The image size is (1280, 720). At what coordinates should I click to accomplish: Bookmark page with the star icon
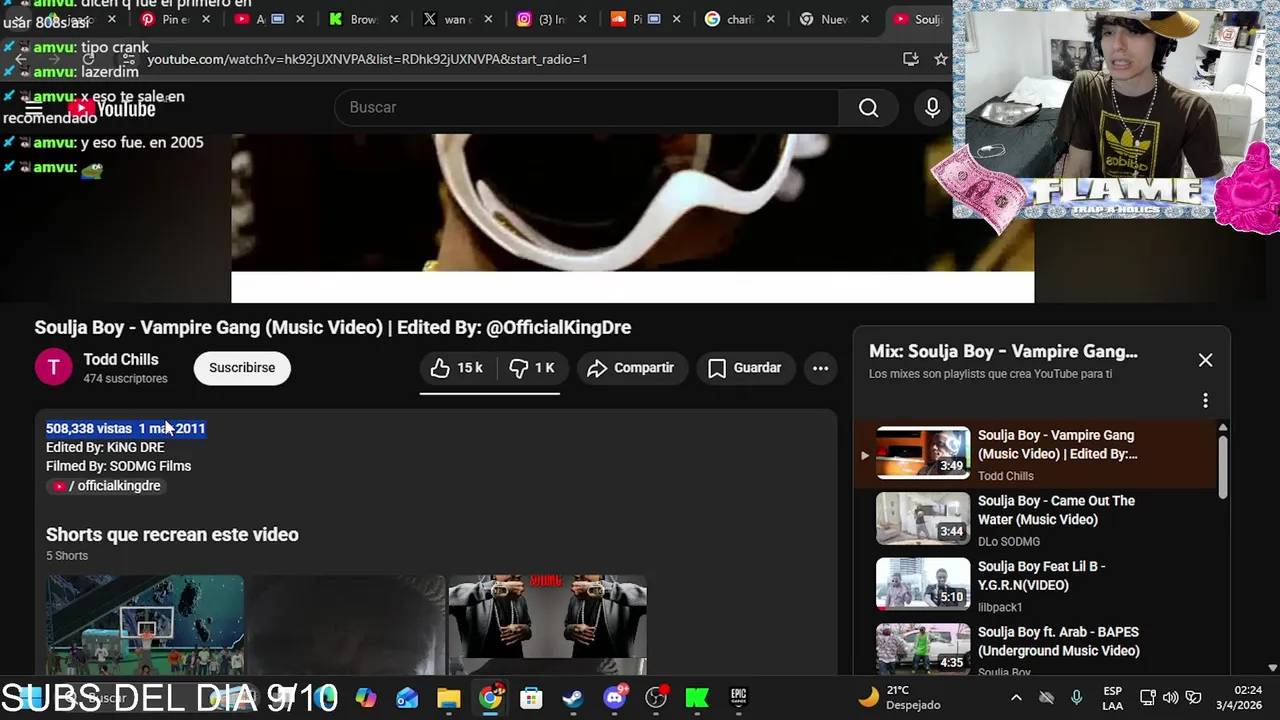(x=940, y=59)
